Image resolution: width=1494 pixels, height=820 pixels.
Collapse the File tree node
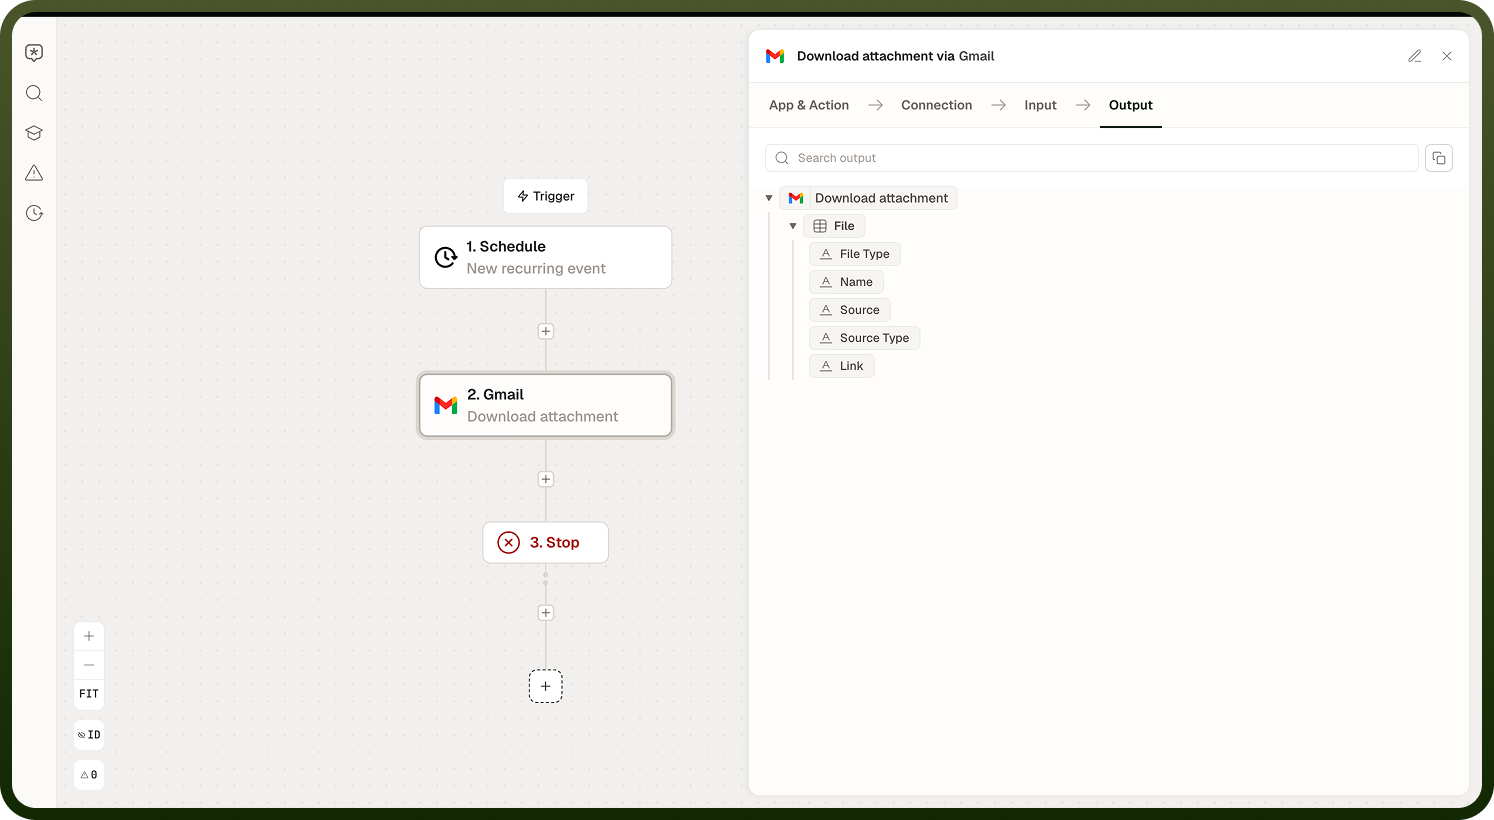793,226
